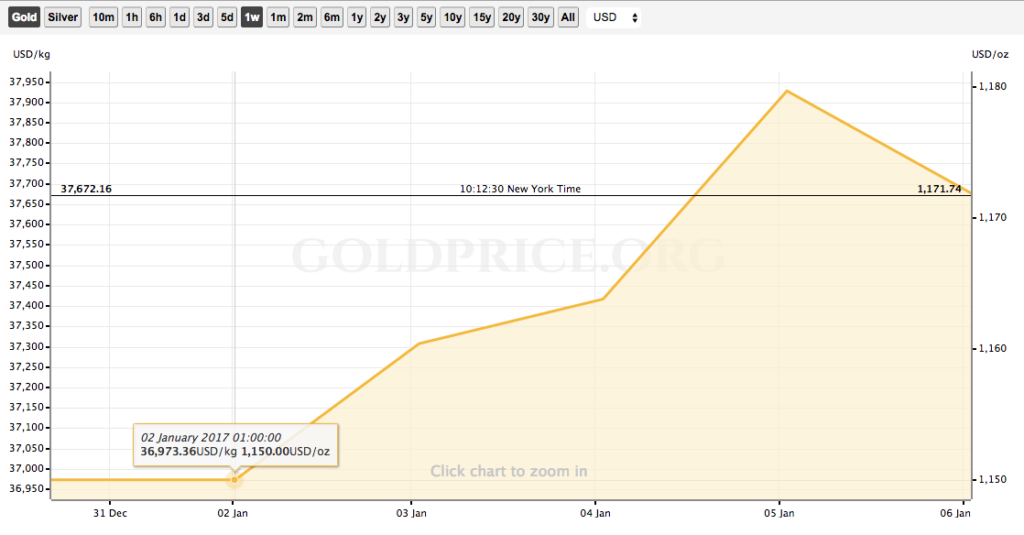
Task: Set the chart range to 1d
Action: pos(179,17)
